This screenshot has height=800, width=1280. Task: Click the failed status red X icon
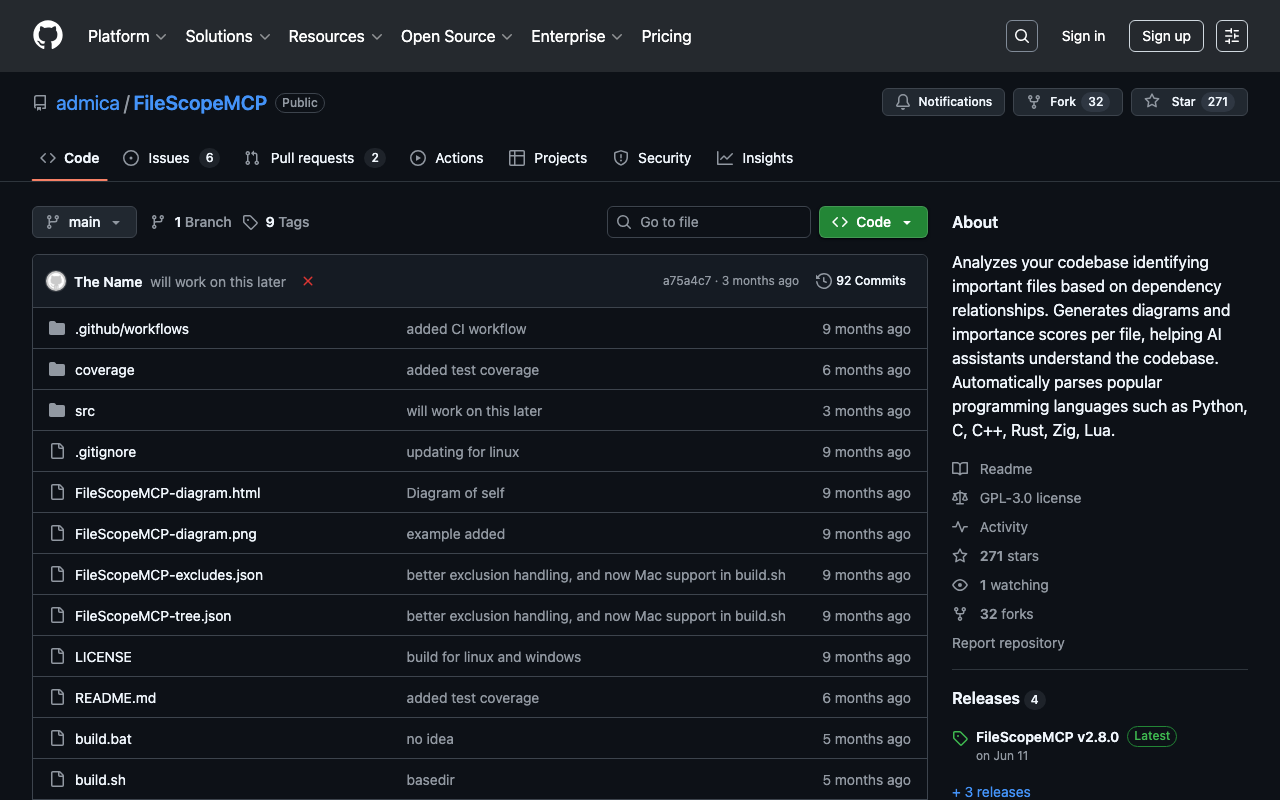coord(308,282)
